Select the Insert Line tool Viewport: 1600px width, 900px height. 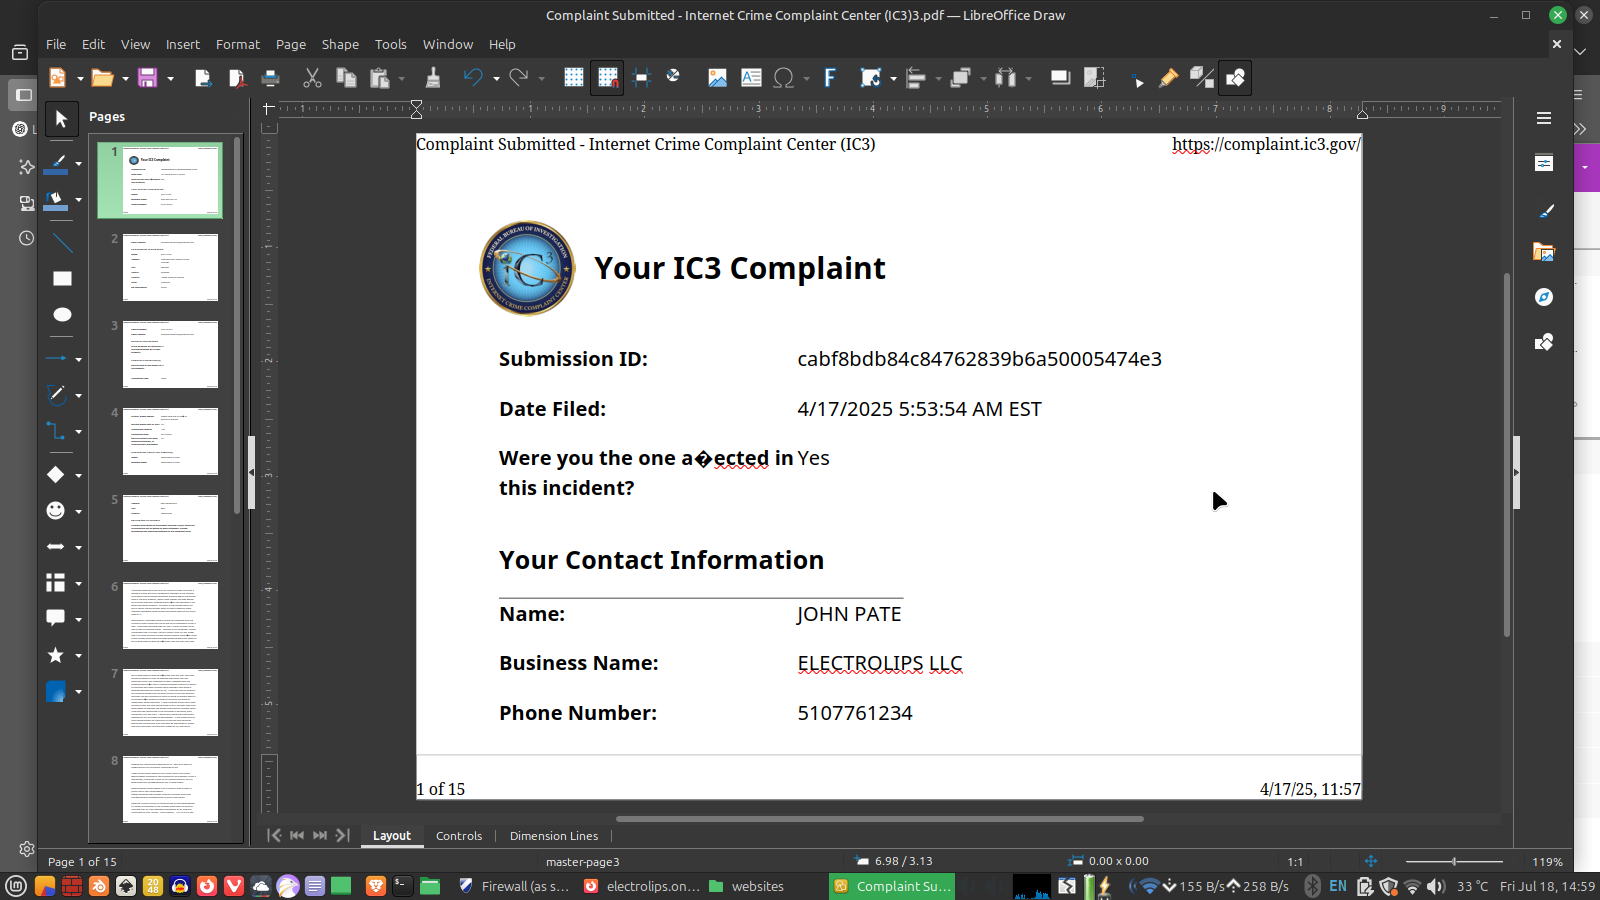tap(62, 243)
